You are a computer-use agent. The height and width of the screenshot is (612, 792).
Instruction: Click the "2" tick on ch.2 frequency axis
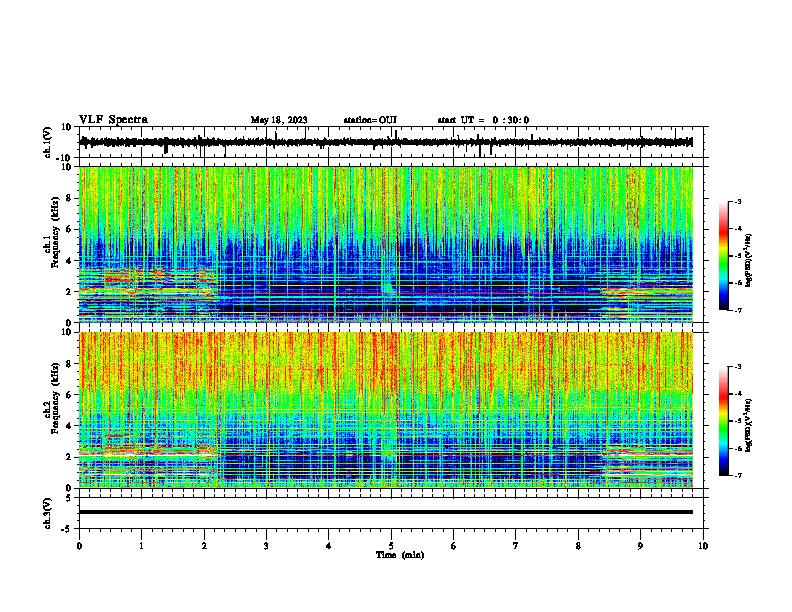click(x=69, y=457)
